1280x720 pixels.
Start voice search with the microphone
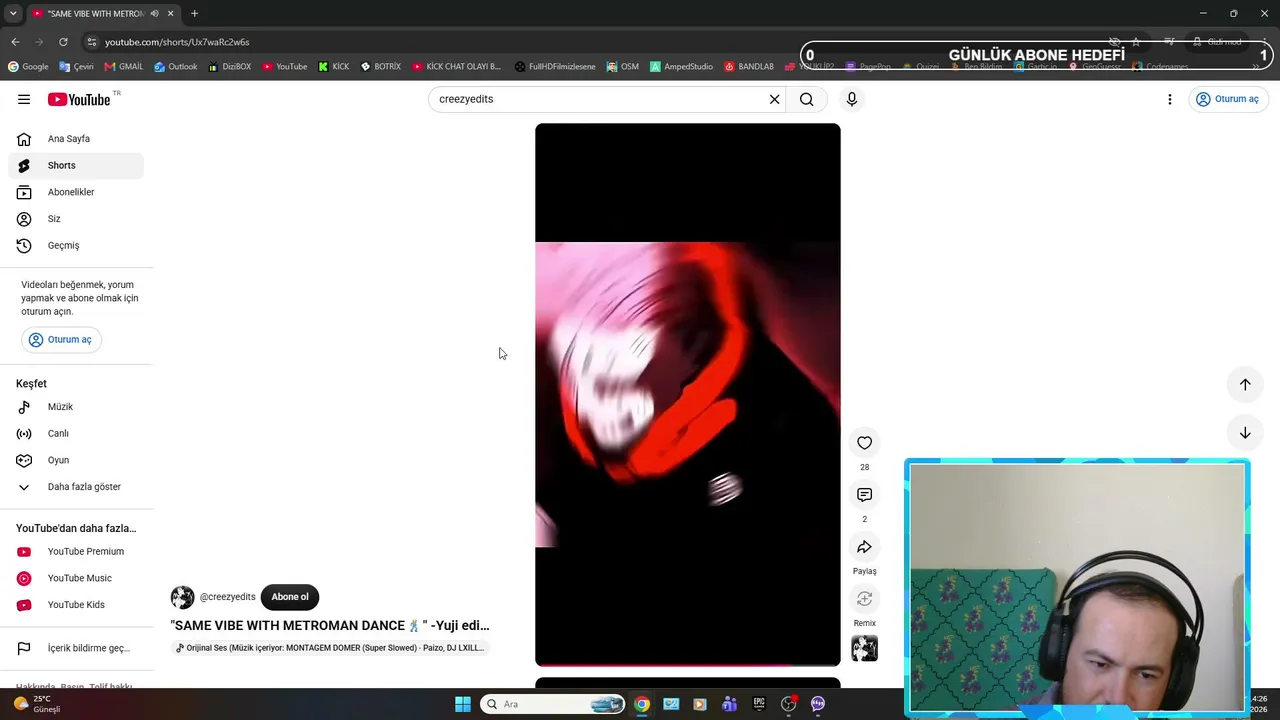(x=852, y=99)
